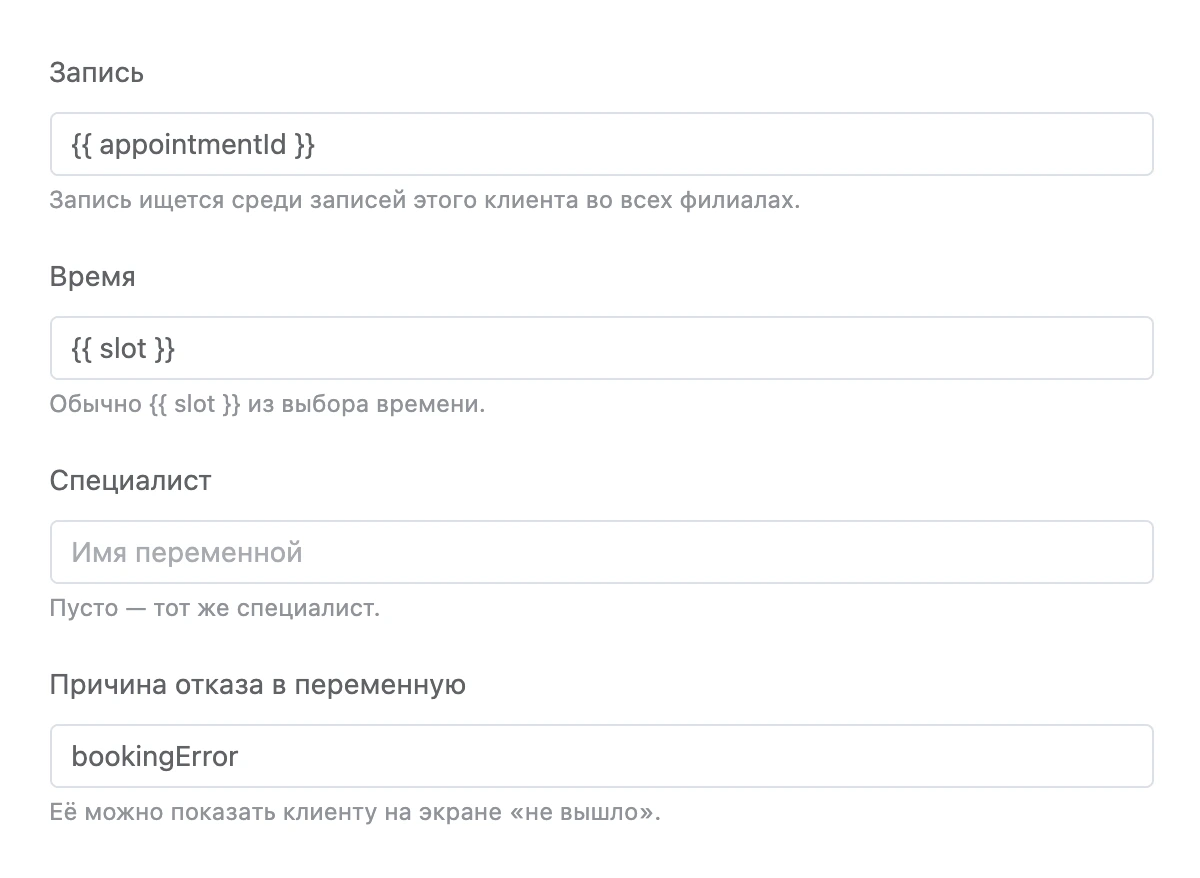Activate the empty Специалист input field

601,552
